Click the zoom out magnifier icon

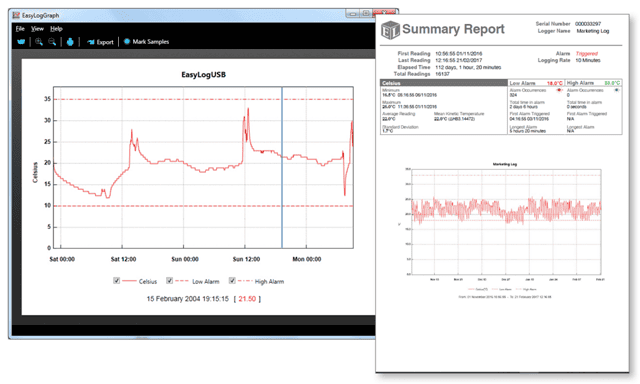click(52, 42)
